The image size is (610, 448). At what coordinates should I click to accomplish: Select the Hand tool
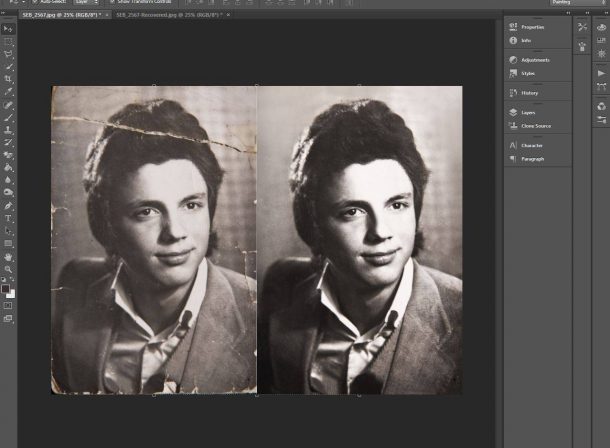coord(8,257)
